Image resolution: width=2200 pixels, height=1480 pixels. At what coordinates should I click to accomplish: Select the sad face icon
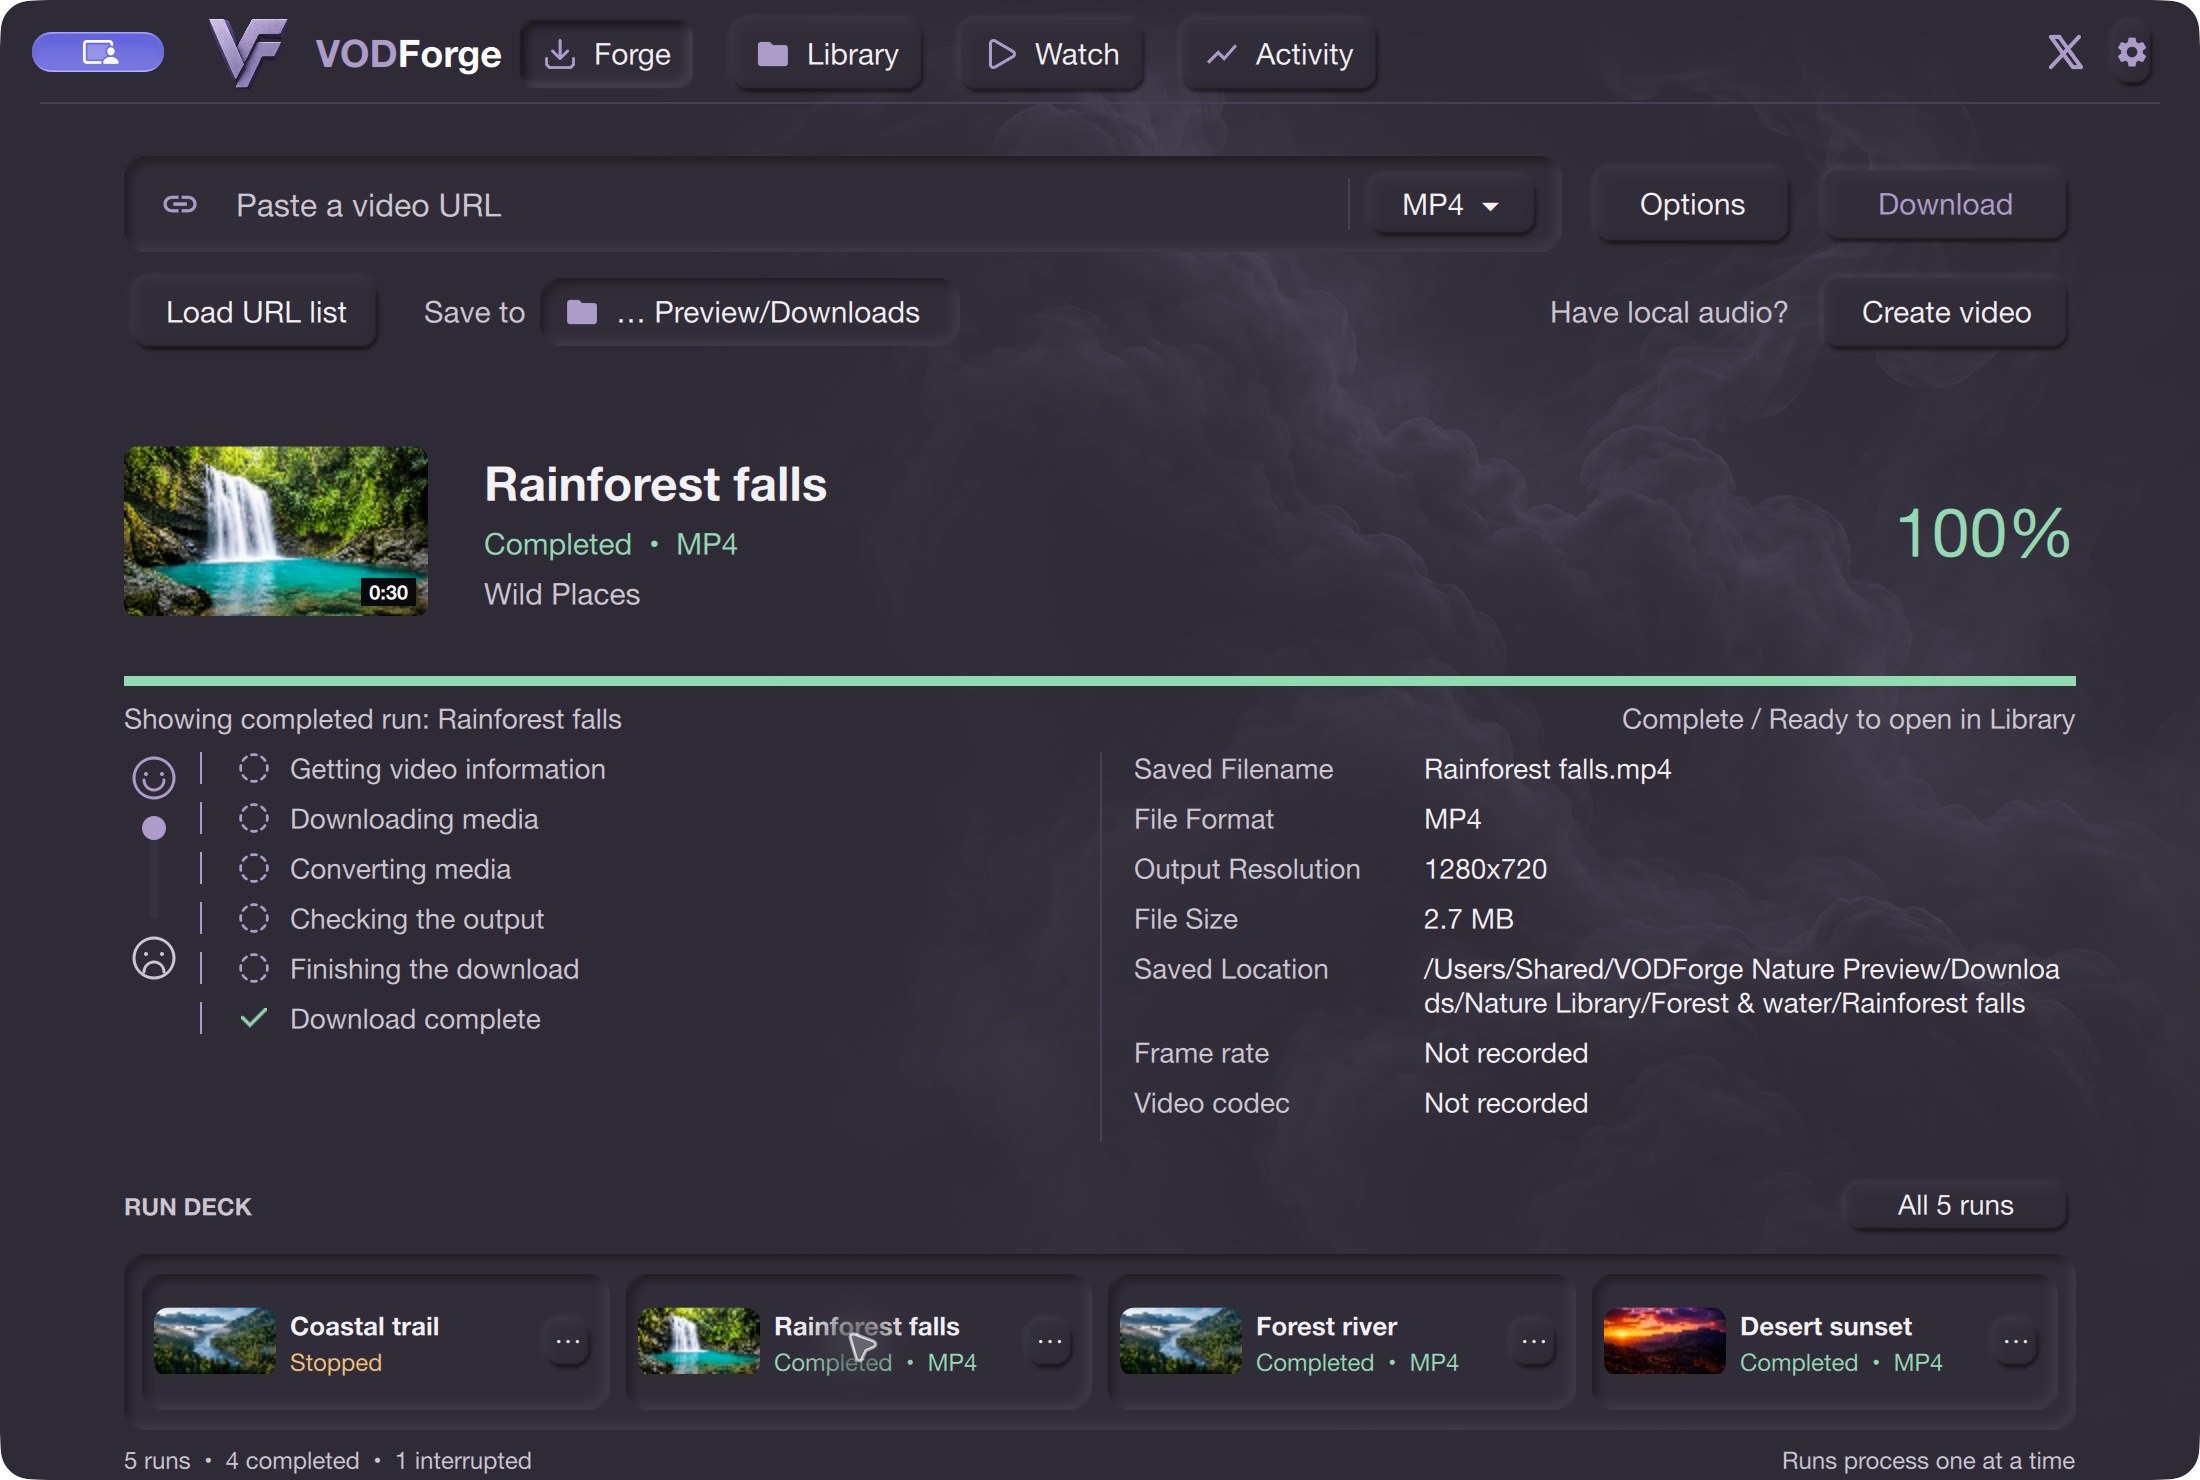[x=154, y=958]
